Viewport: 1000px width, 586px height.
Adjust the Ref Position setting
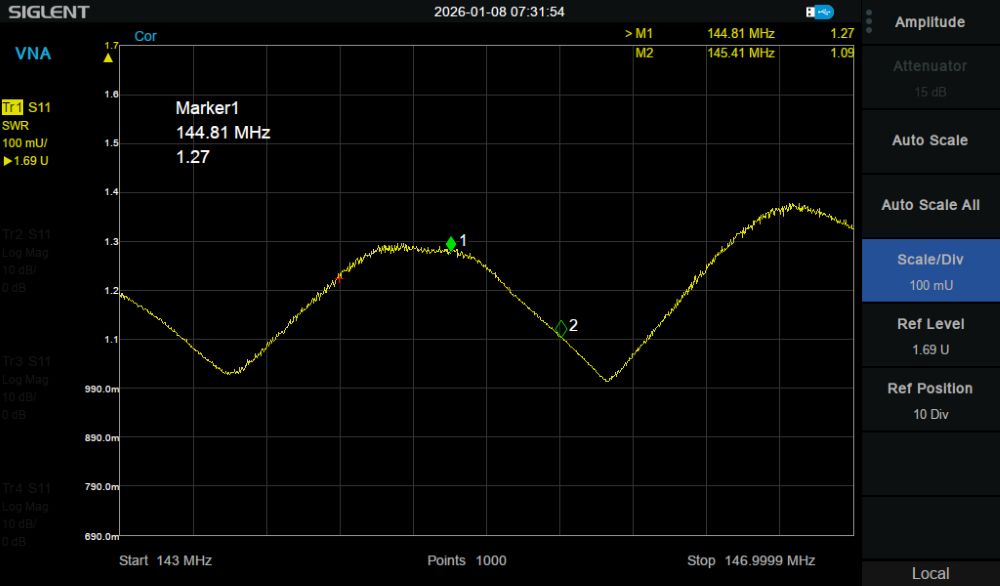pos(930,399)
